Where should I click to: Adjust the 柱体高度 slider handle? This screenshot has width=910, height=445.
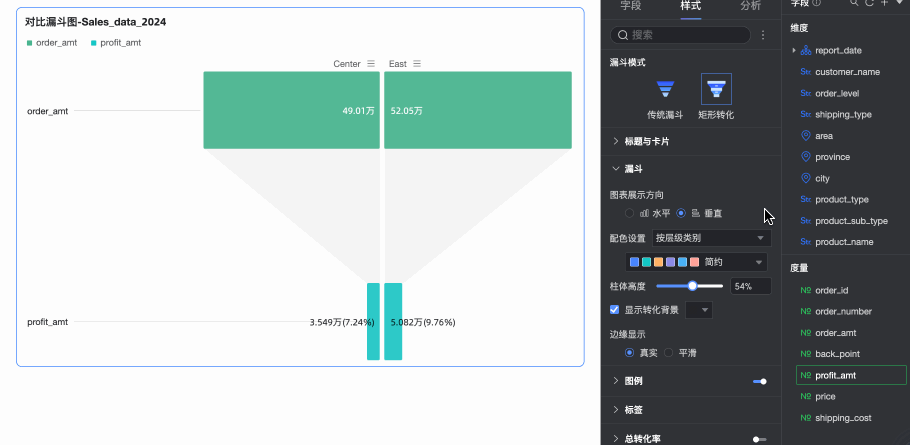(692, 286)
